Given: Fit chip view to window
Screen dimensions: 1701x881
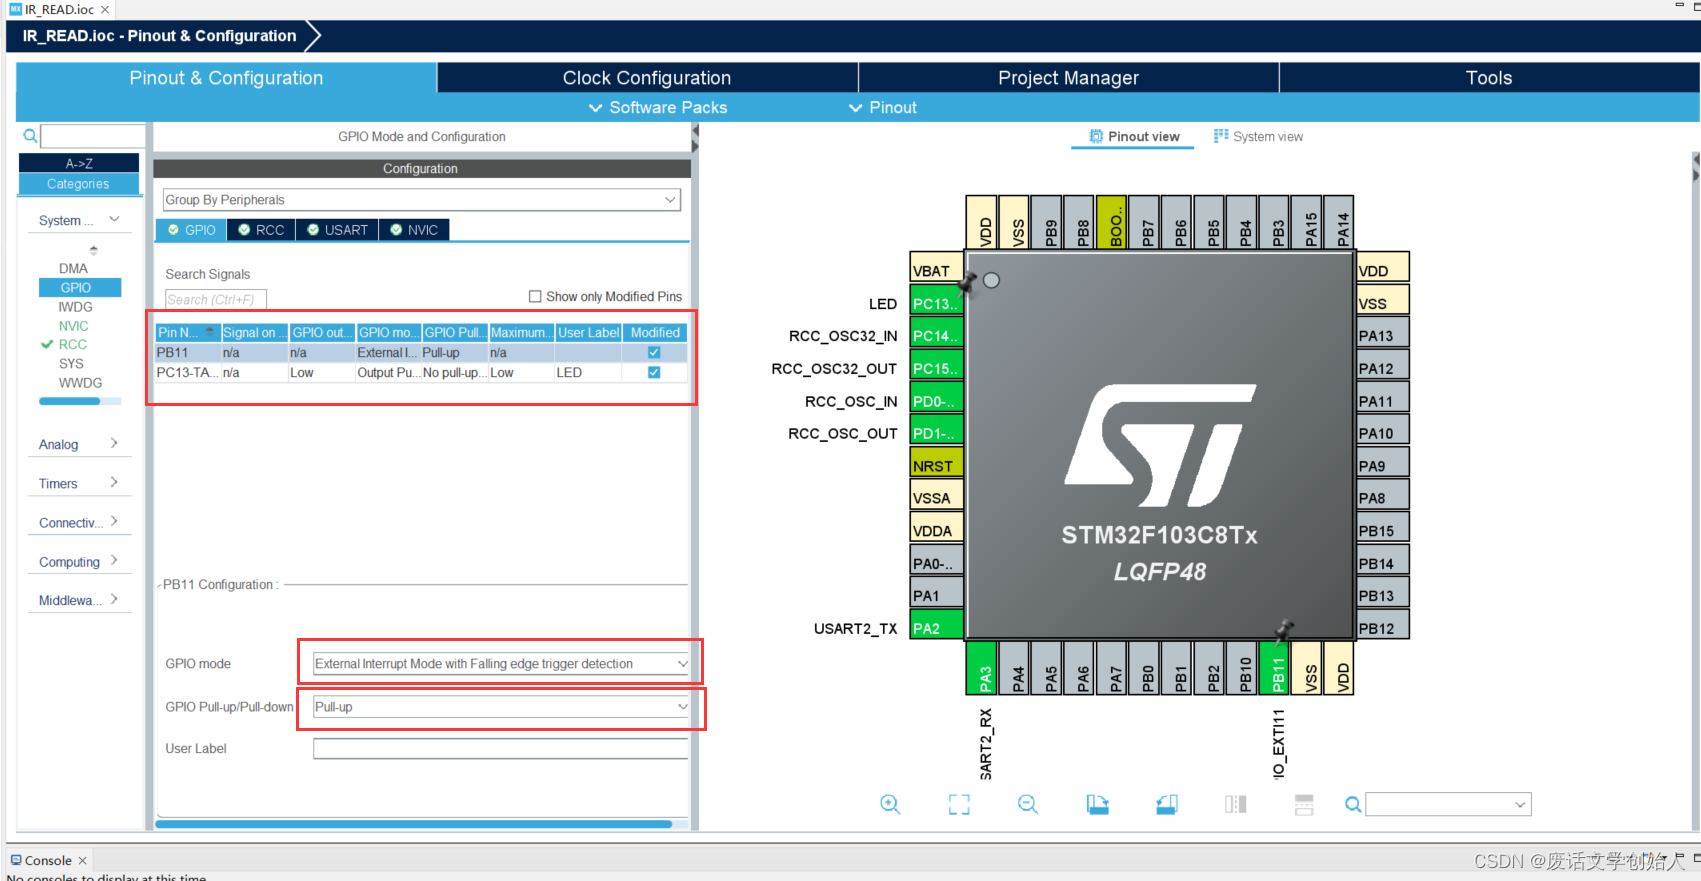Looking at the screenshot, I should click(959, 804).
